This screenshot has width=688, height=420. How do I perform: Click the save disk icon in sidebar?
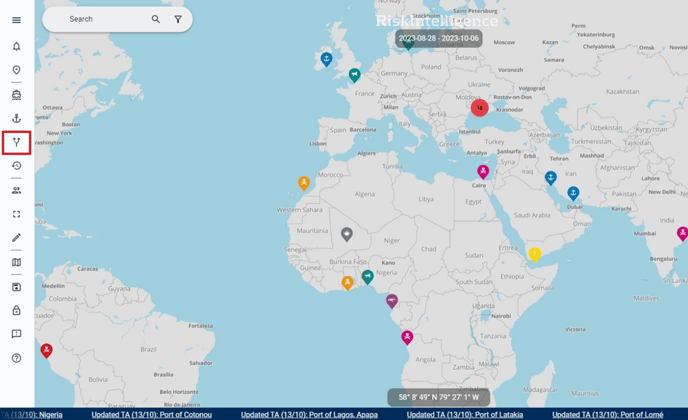click(x=16, y=287)
